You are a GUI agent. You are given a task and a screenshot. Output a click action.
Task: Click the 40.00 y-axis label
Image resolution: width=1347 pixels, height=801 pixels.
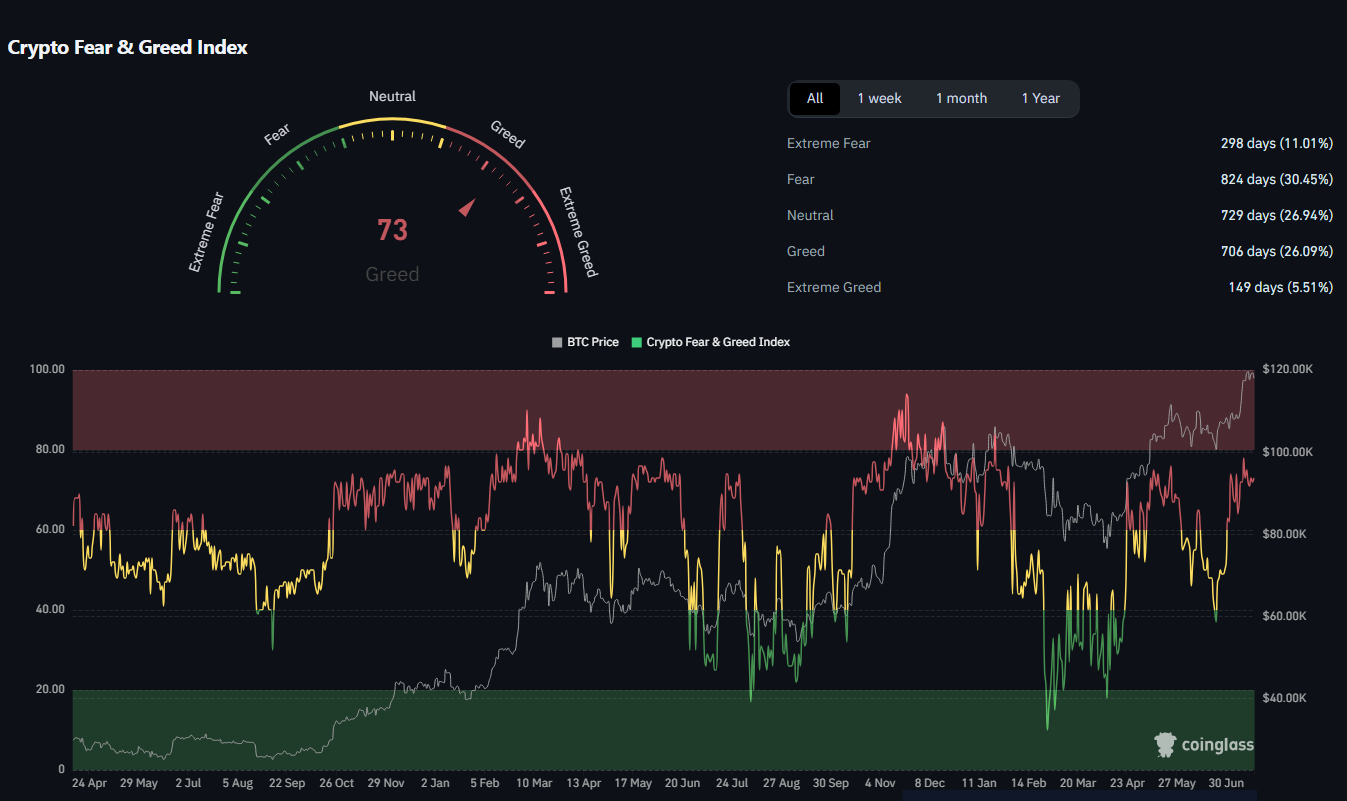point(51,610)
